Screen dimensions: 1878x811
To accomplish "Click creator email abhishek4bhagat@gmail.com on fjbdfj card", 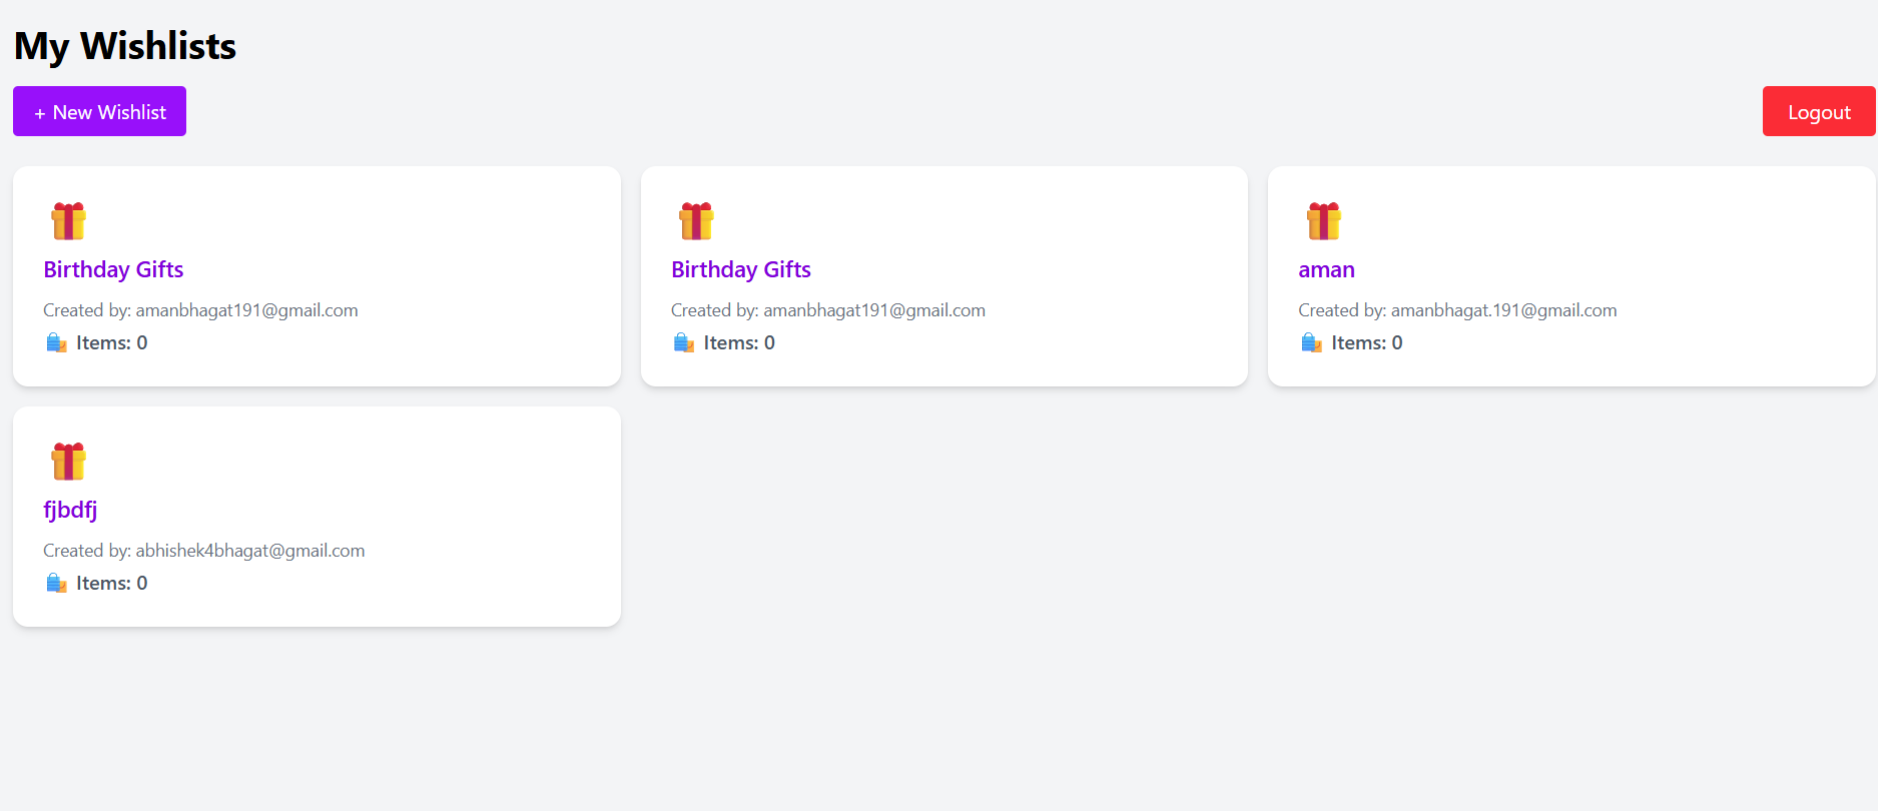I will pos(250,551).
